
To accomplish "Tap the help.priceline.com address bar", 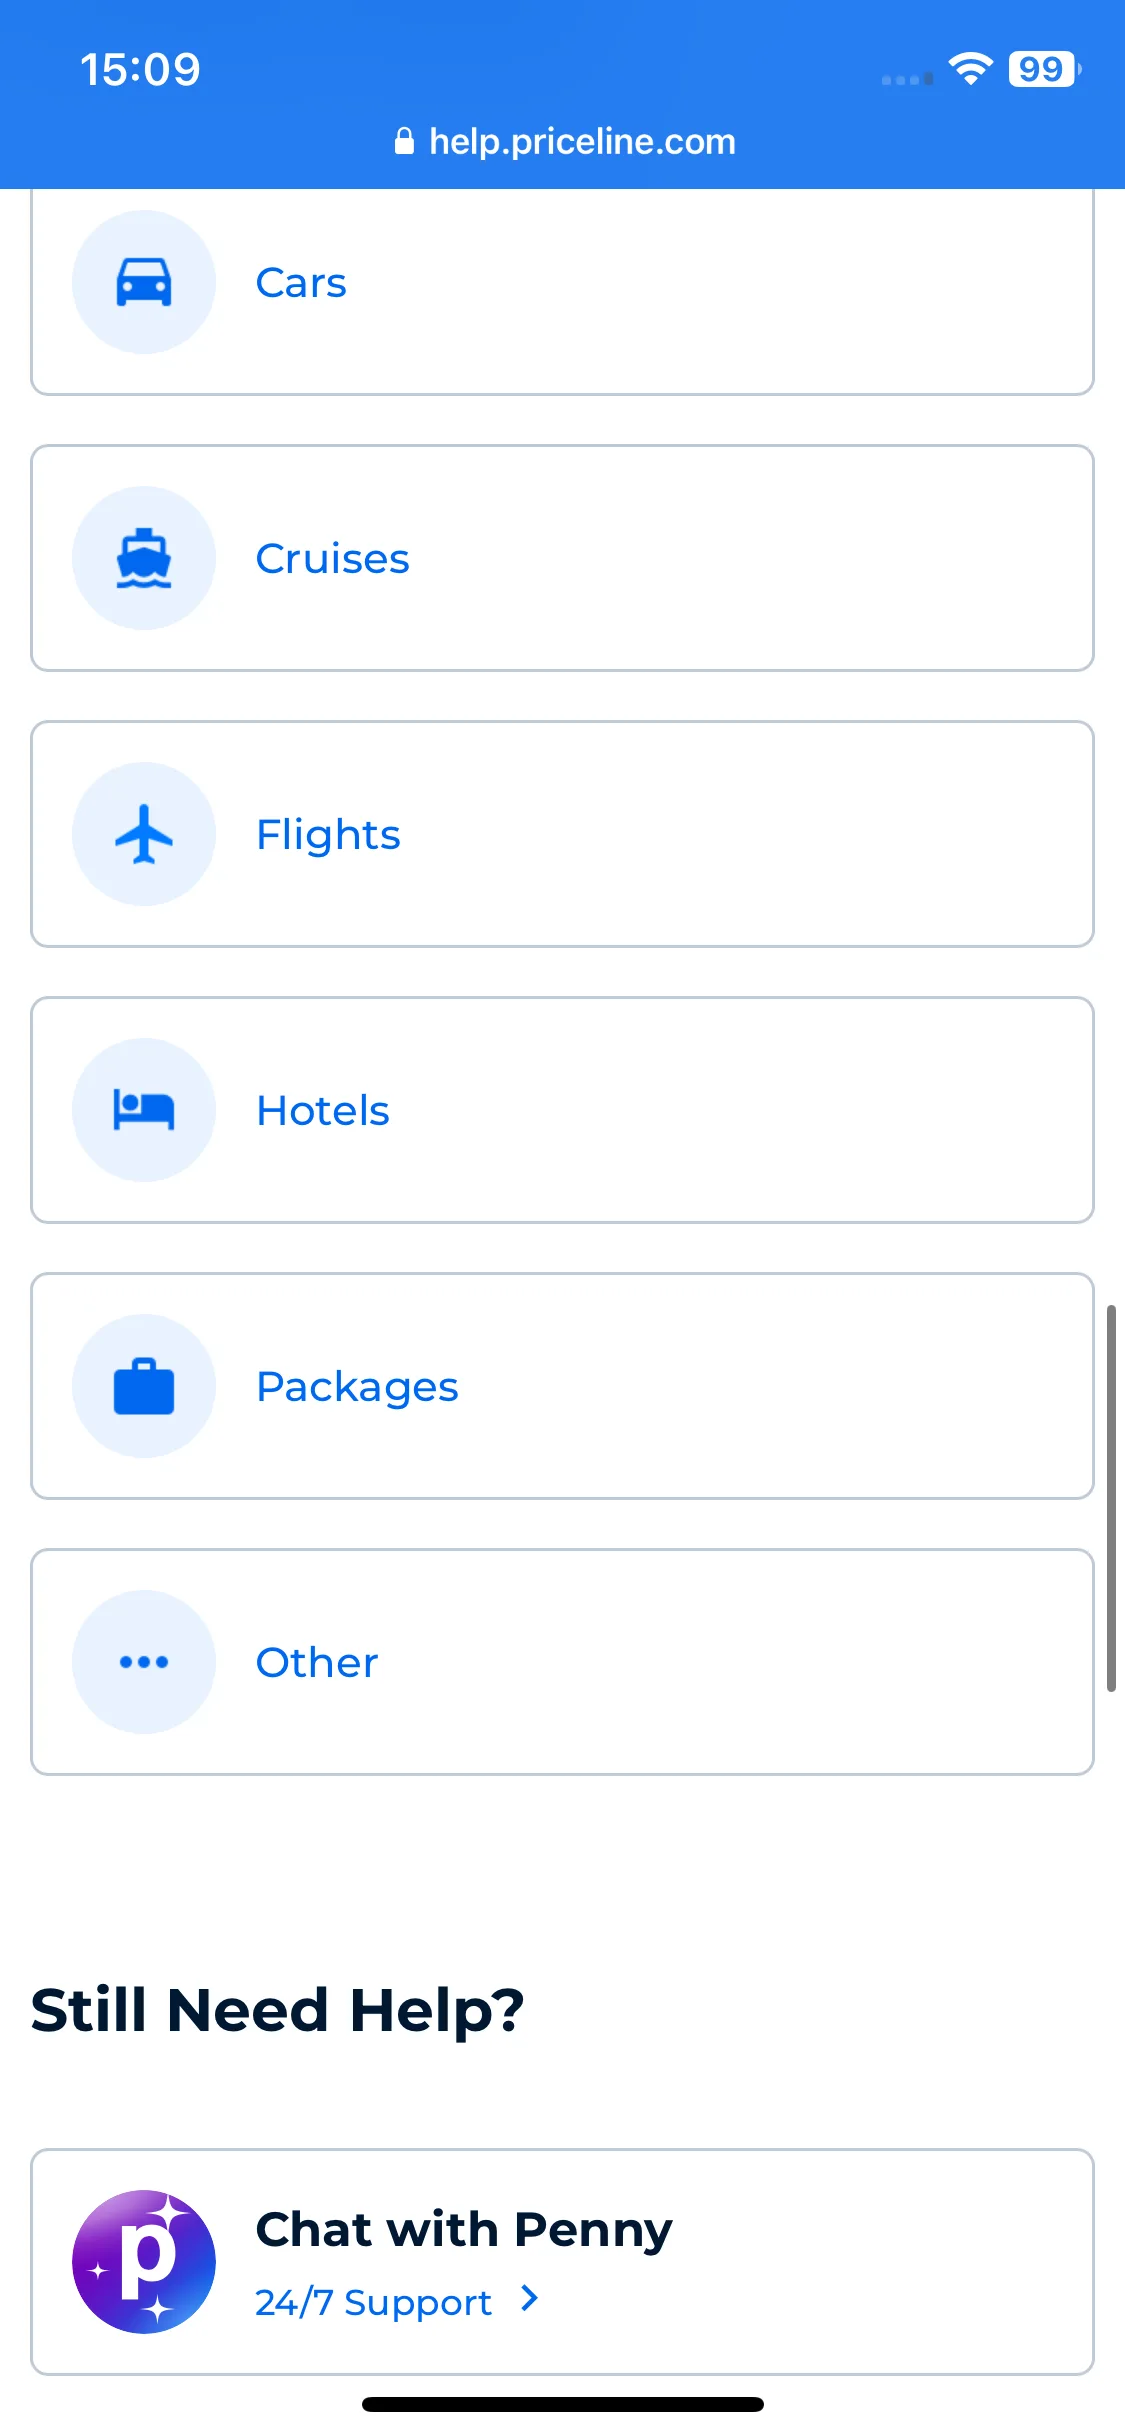I will click(565, 141).
